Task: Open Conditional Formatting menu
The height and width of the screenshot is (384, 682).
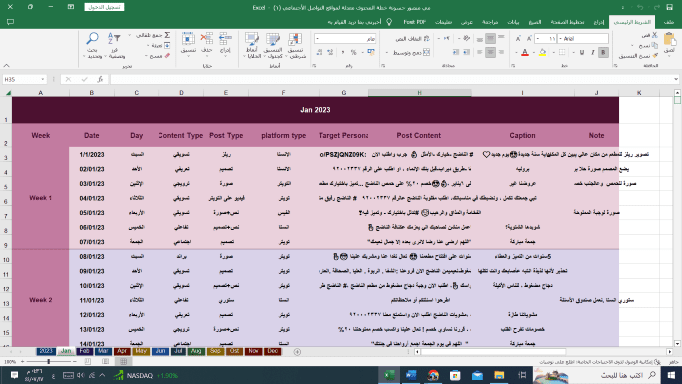Action: click(x=295, y=45)
